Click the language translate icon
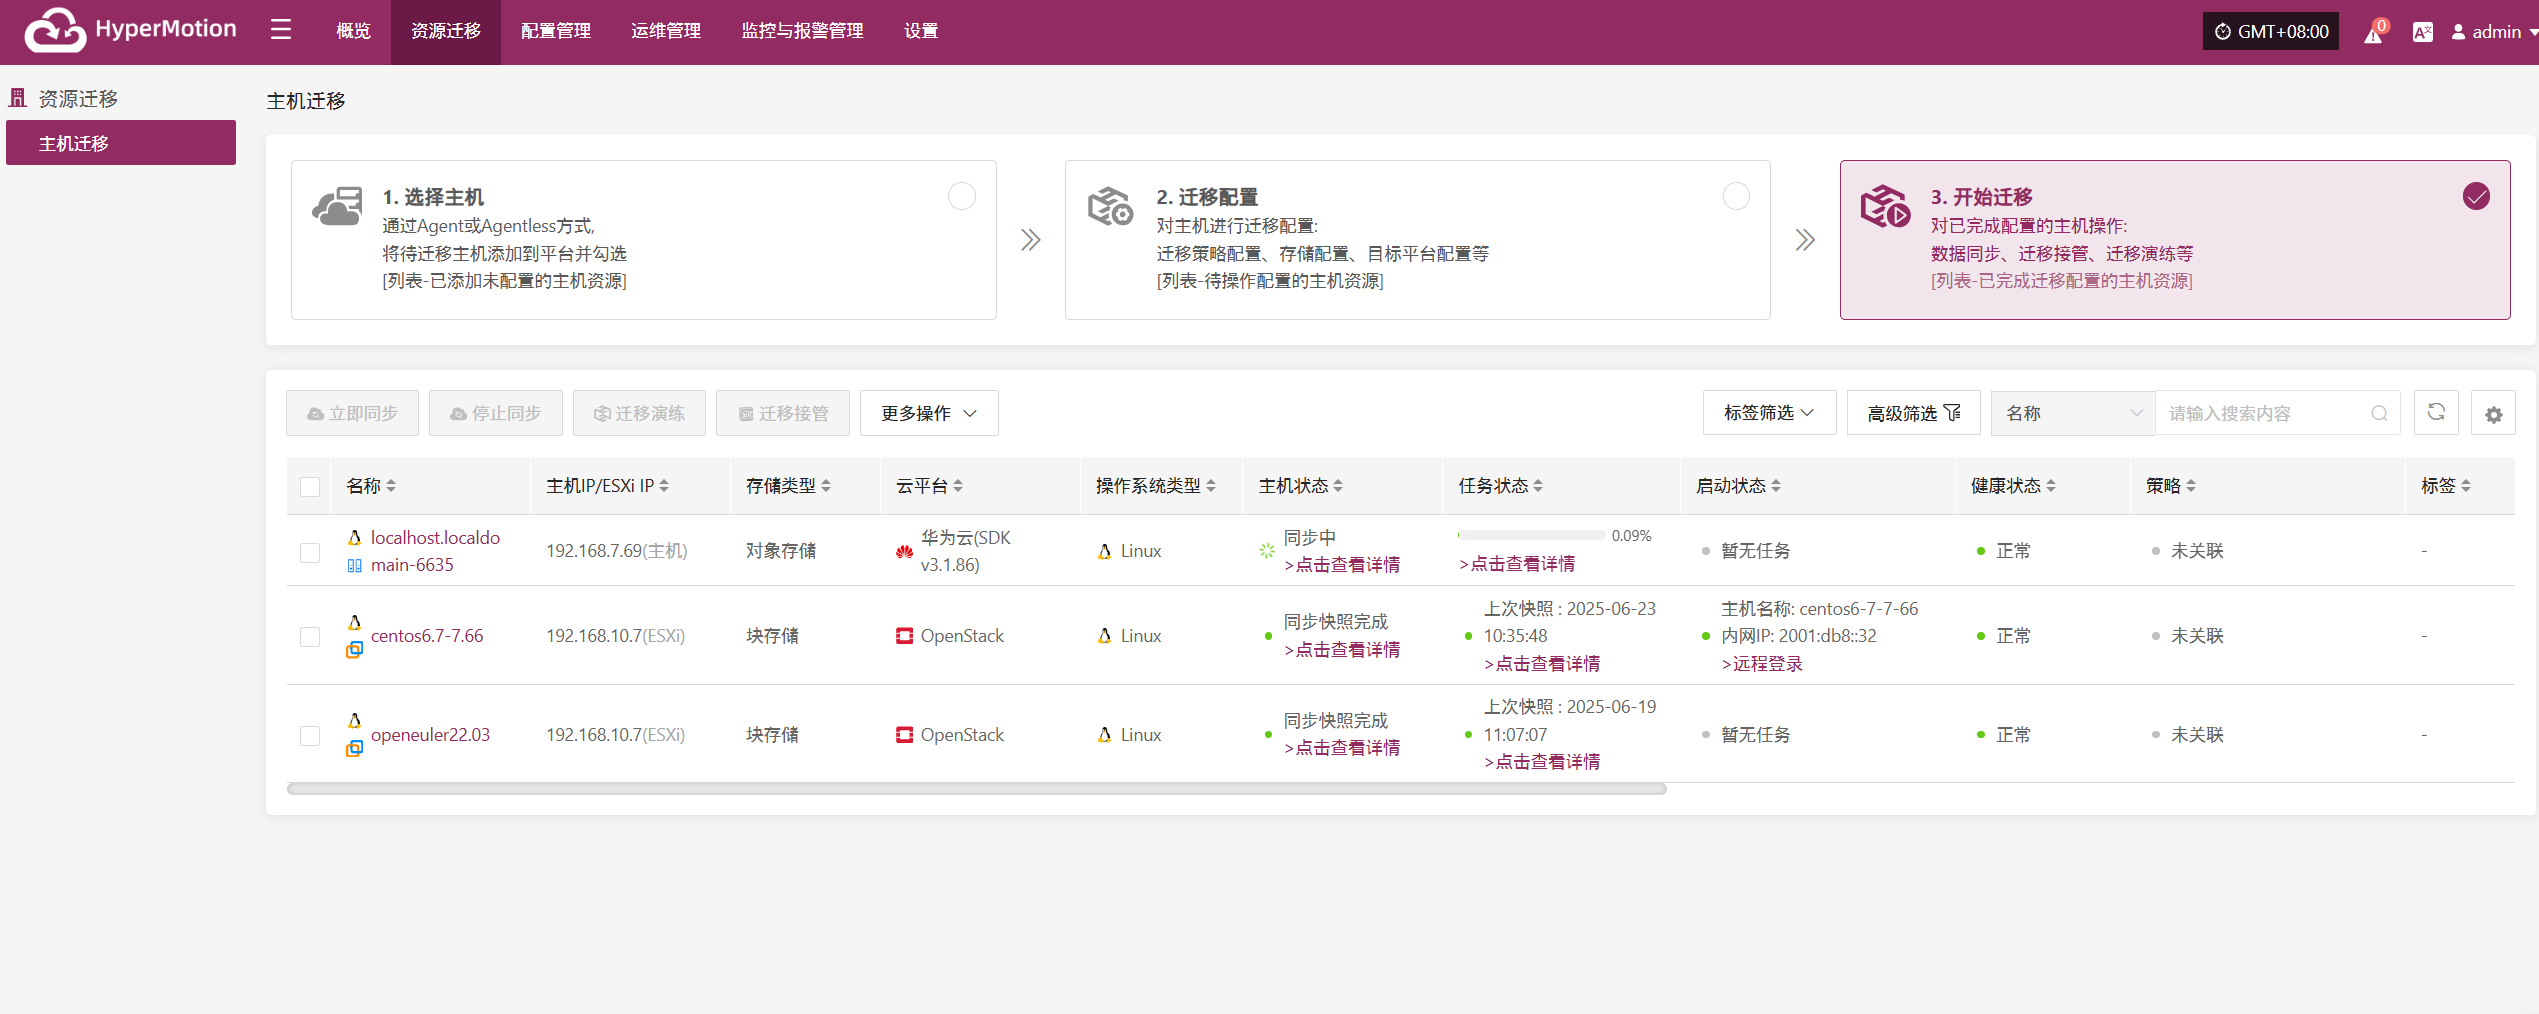Screen dimensions: 2539x1014 [2422, 32]
